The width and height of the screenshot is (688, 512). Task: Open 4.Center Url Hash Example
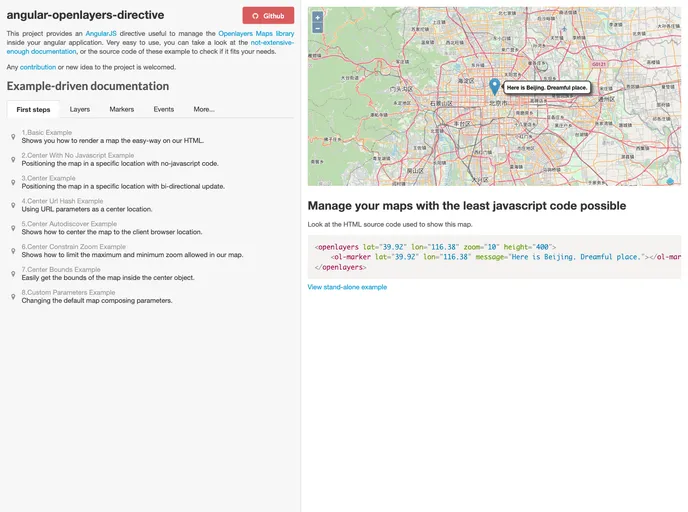(x=62, y=201)
